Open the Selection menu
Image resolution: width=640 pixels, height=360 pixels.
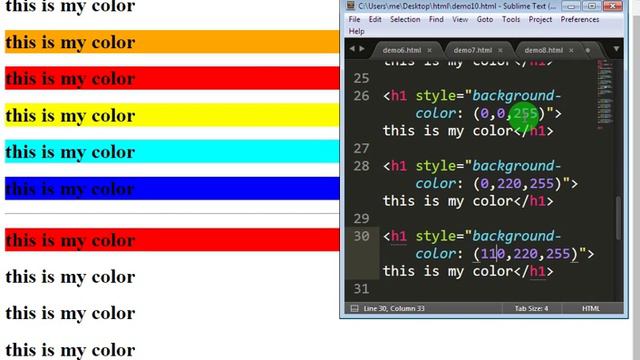click(x=405, y=19)
